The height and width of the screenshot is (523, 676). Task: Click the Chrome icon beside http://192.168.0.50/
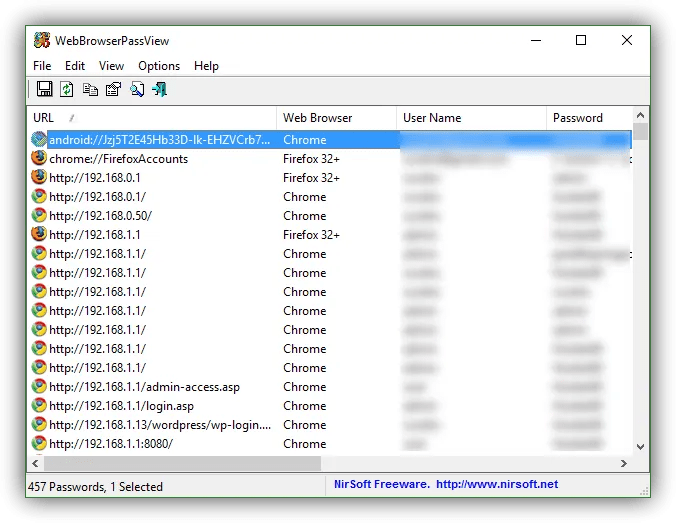(39, 215)
